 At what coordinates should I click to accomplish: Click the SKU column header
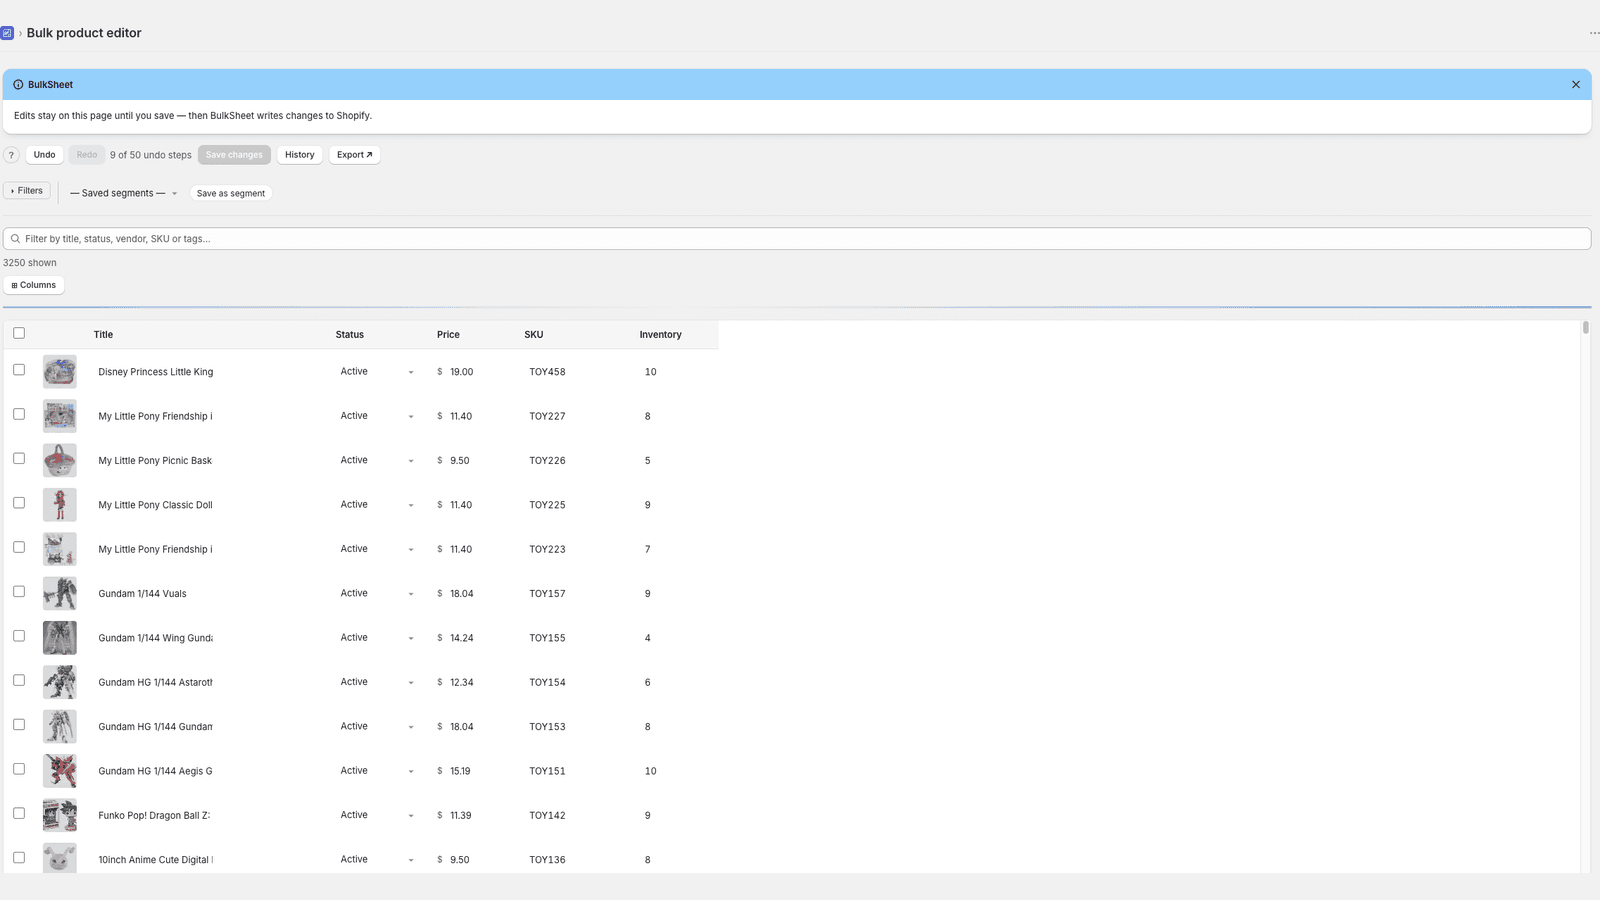click(534, 335)
